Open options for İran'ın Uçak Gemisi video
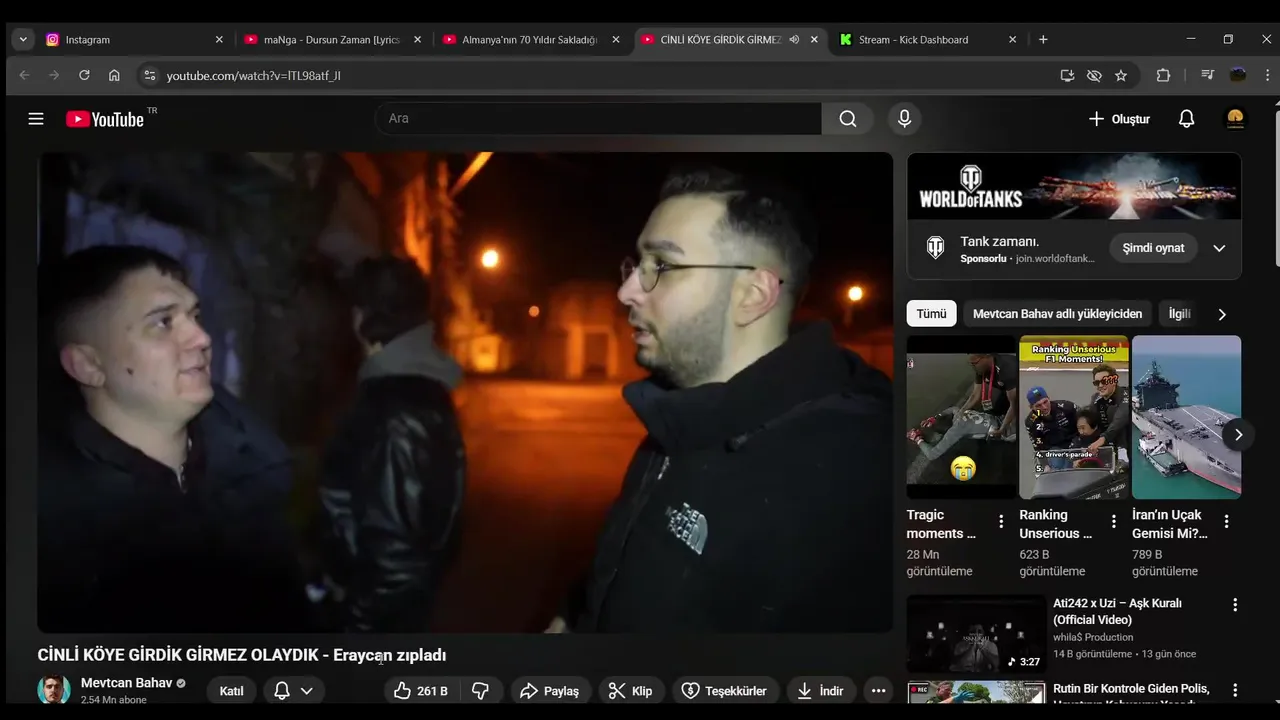This screenshot has height=720, width=1280. click(x=1227, y=521)
